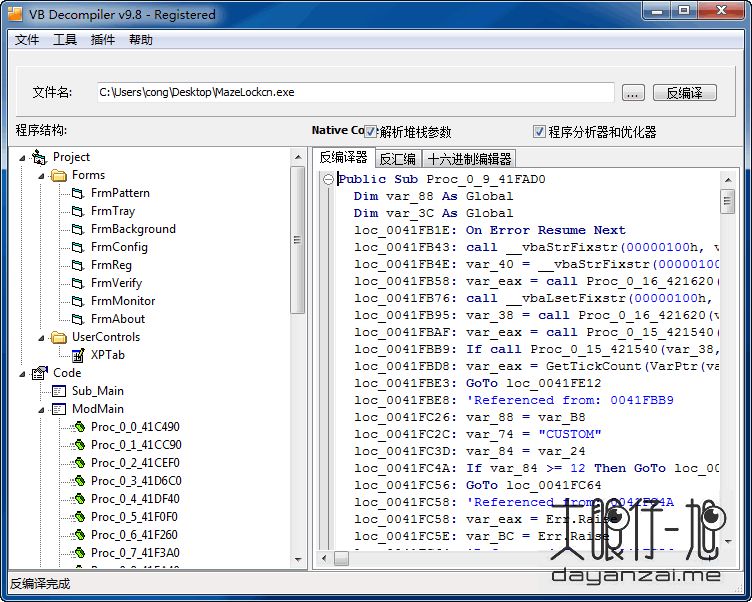Toggle the 解析堆栈参数 checkbox
752x602 pixels.
click(370, 131)
